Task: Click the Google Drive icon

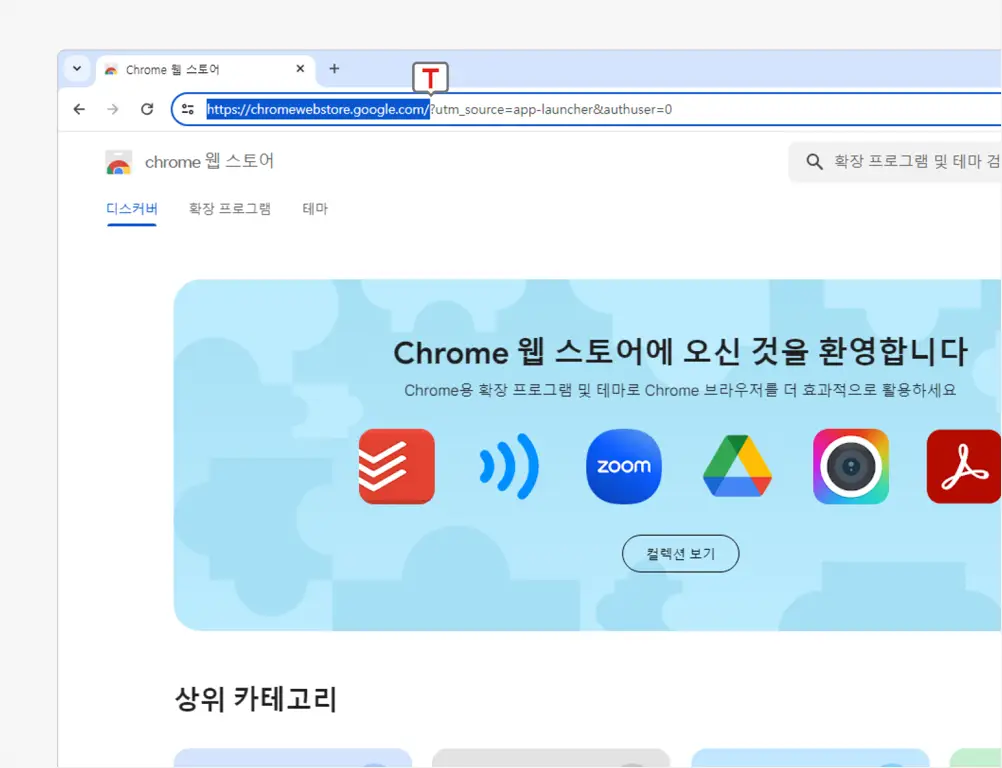Action: 737,466
